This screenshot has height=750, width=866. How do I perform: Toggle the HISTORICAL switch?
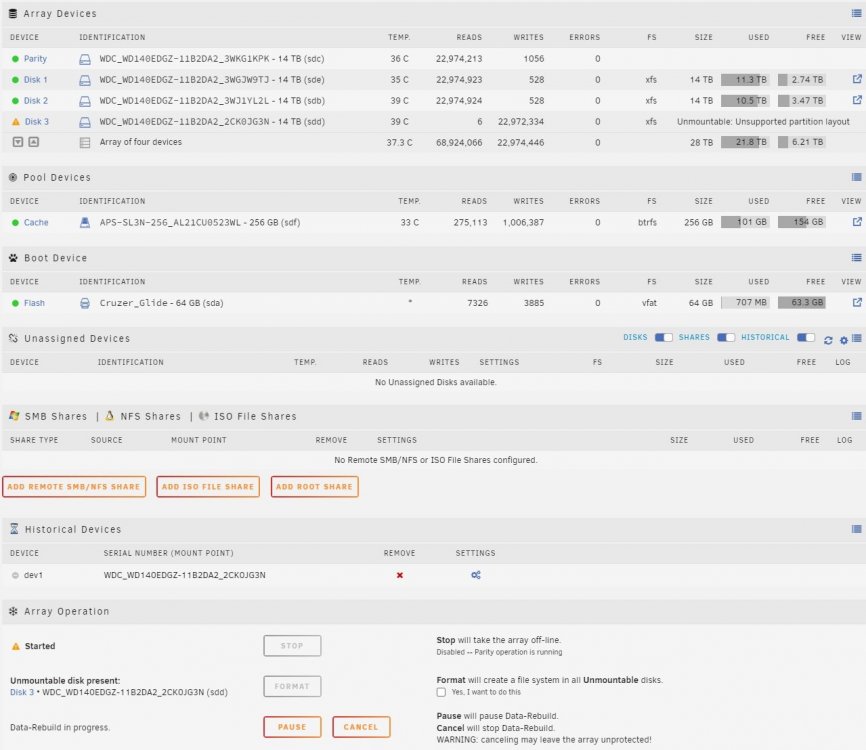[x=806, y=337]
